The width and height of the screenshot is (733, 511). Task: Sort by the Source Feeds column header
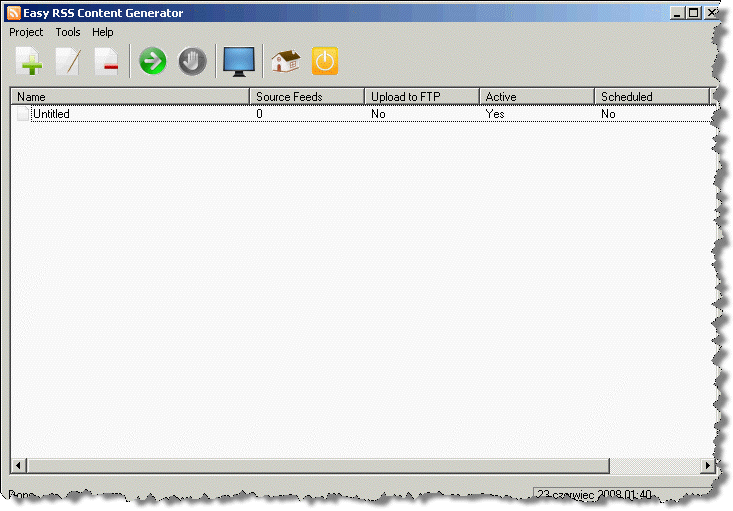(x=307, y=96)
